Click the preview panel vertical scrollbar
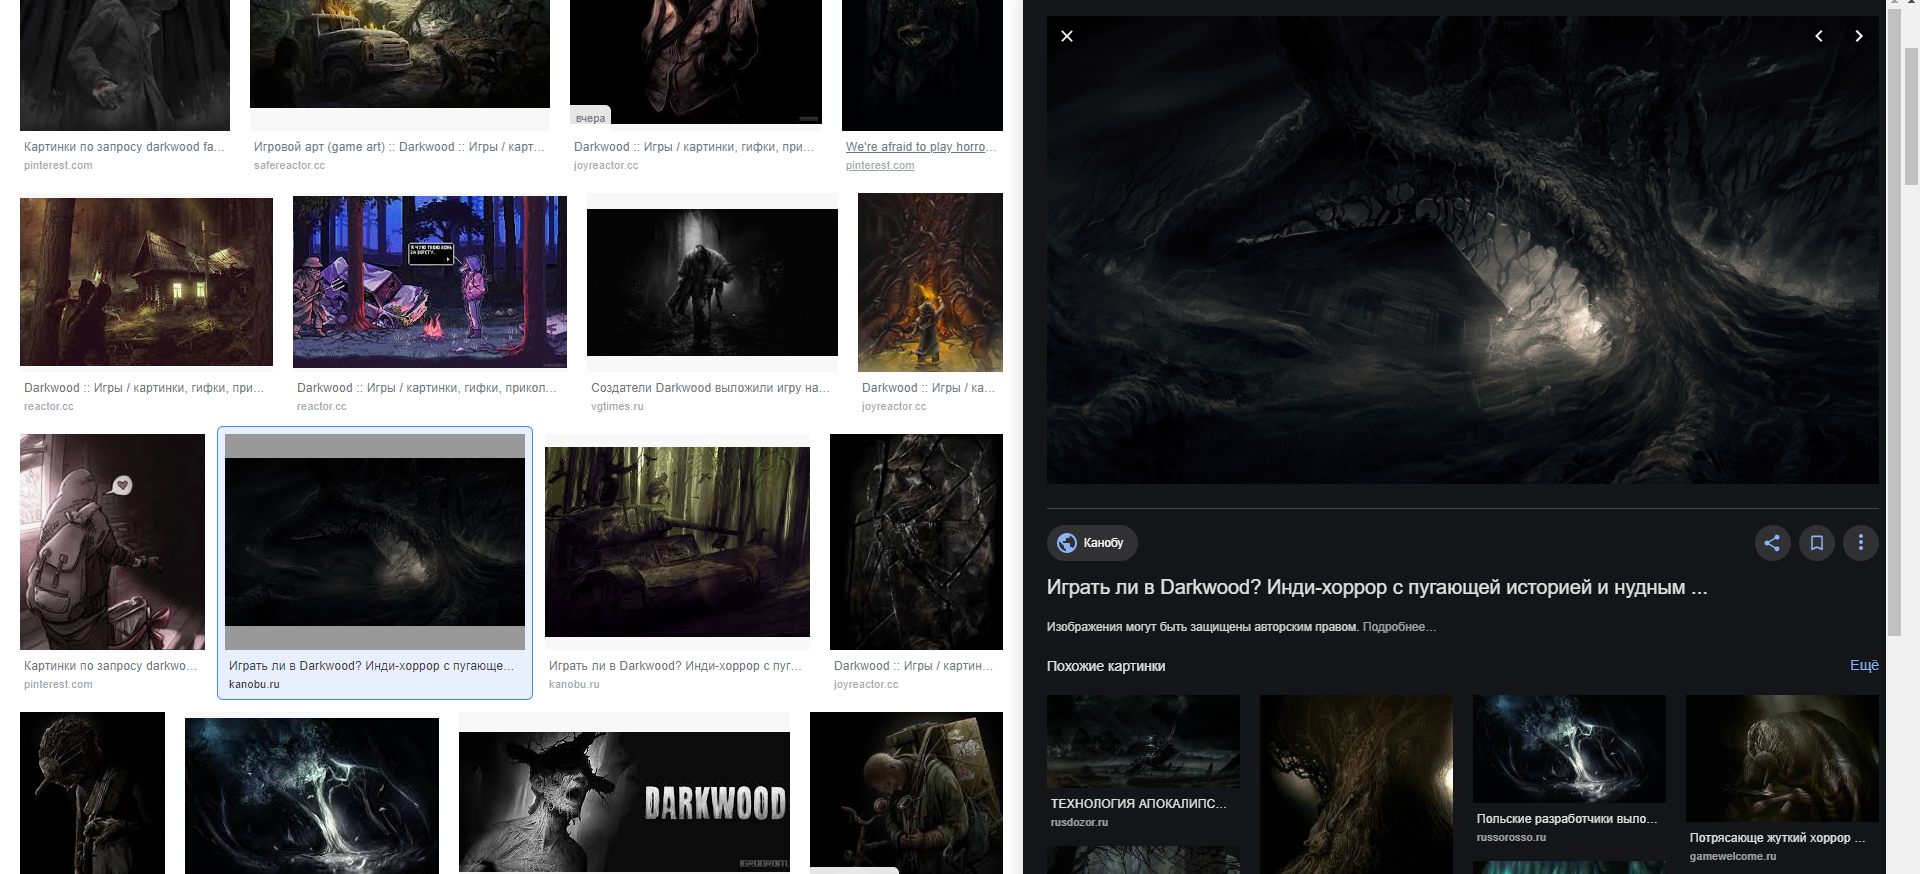Image resolution: width=1920 pixels, height=874 pixels. pos(1894,320)
